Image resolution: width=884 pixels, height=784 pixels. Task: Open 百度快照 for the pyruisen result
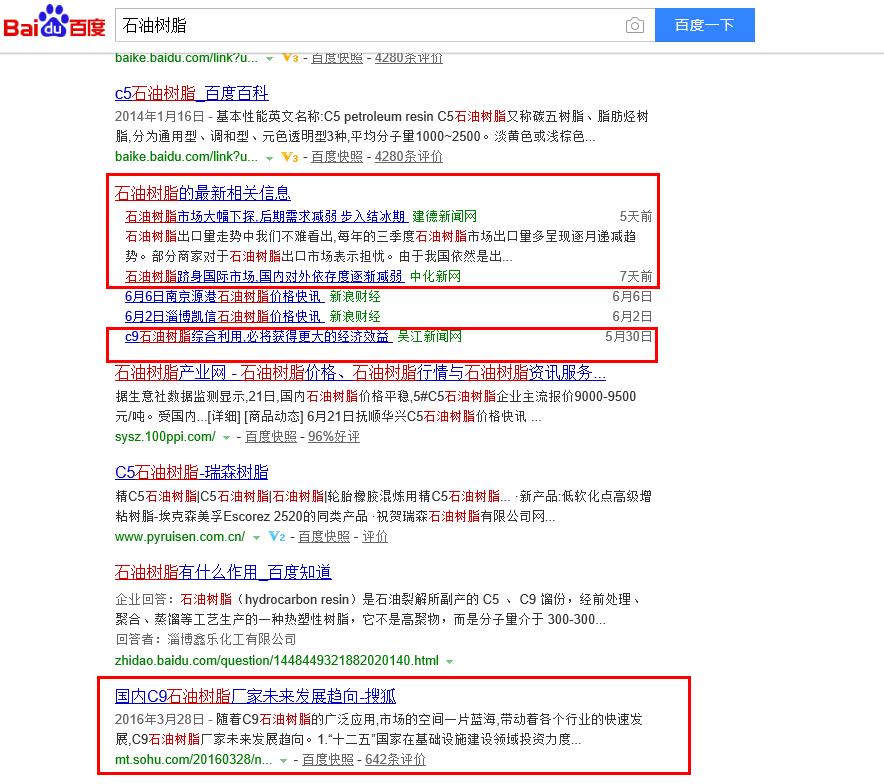324,537
